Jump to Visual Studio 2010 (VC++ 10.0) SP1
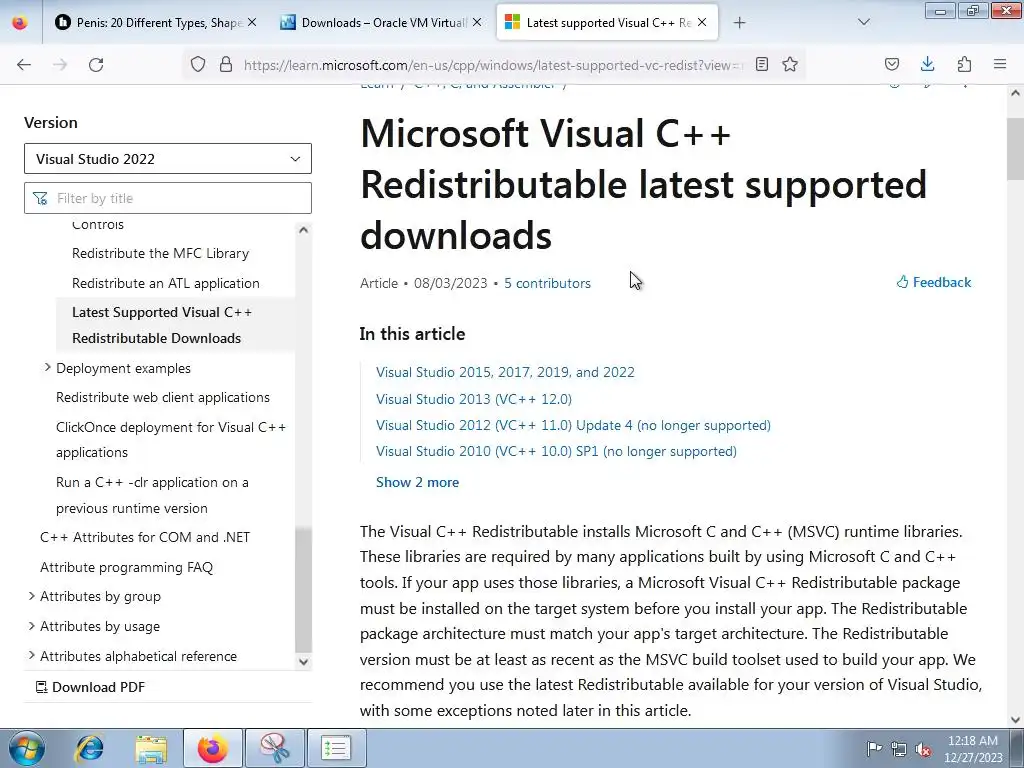 coord(556,451)
